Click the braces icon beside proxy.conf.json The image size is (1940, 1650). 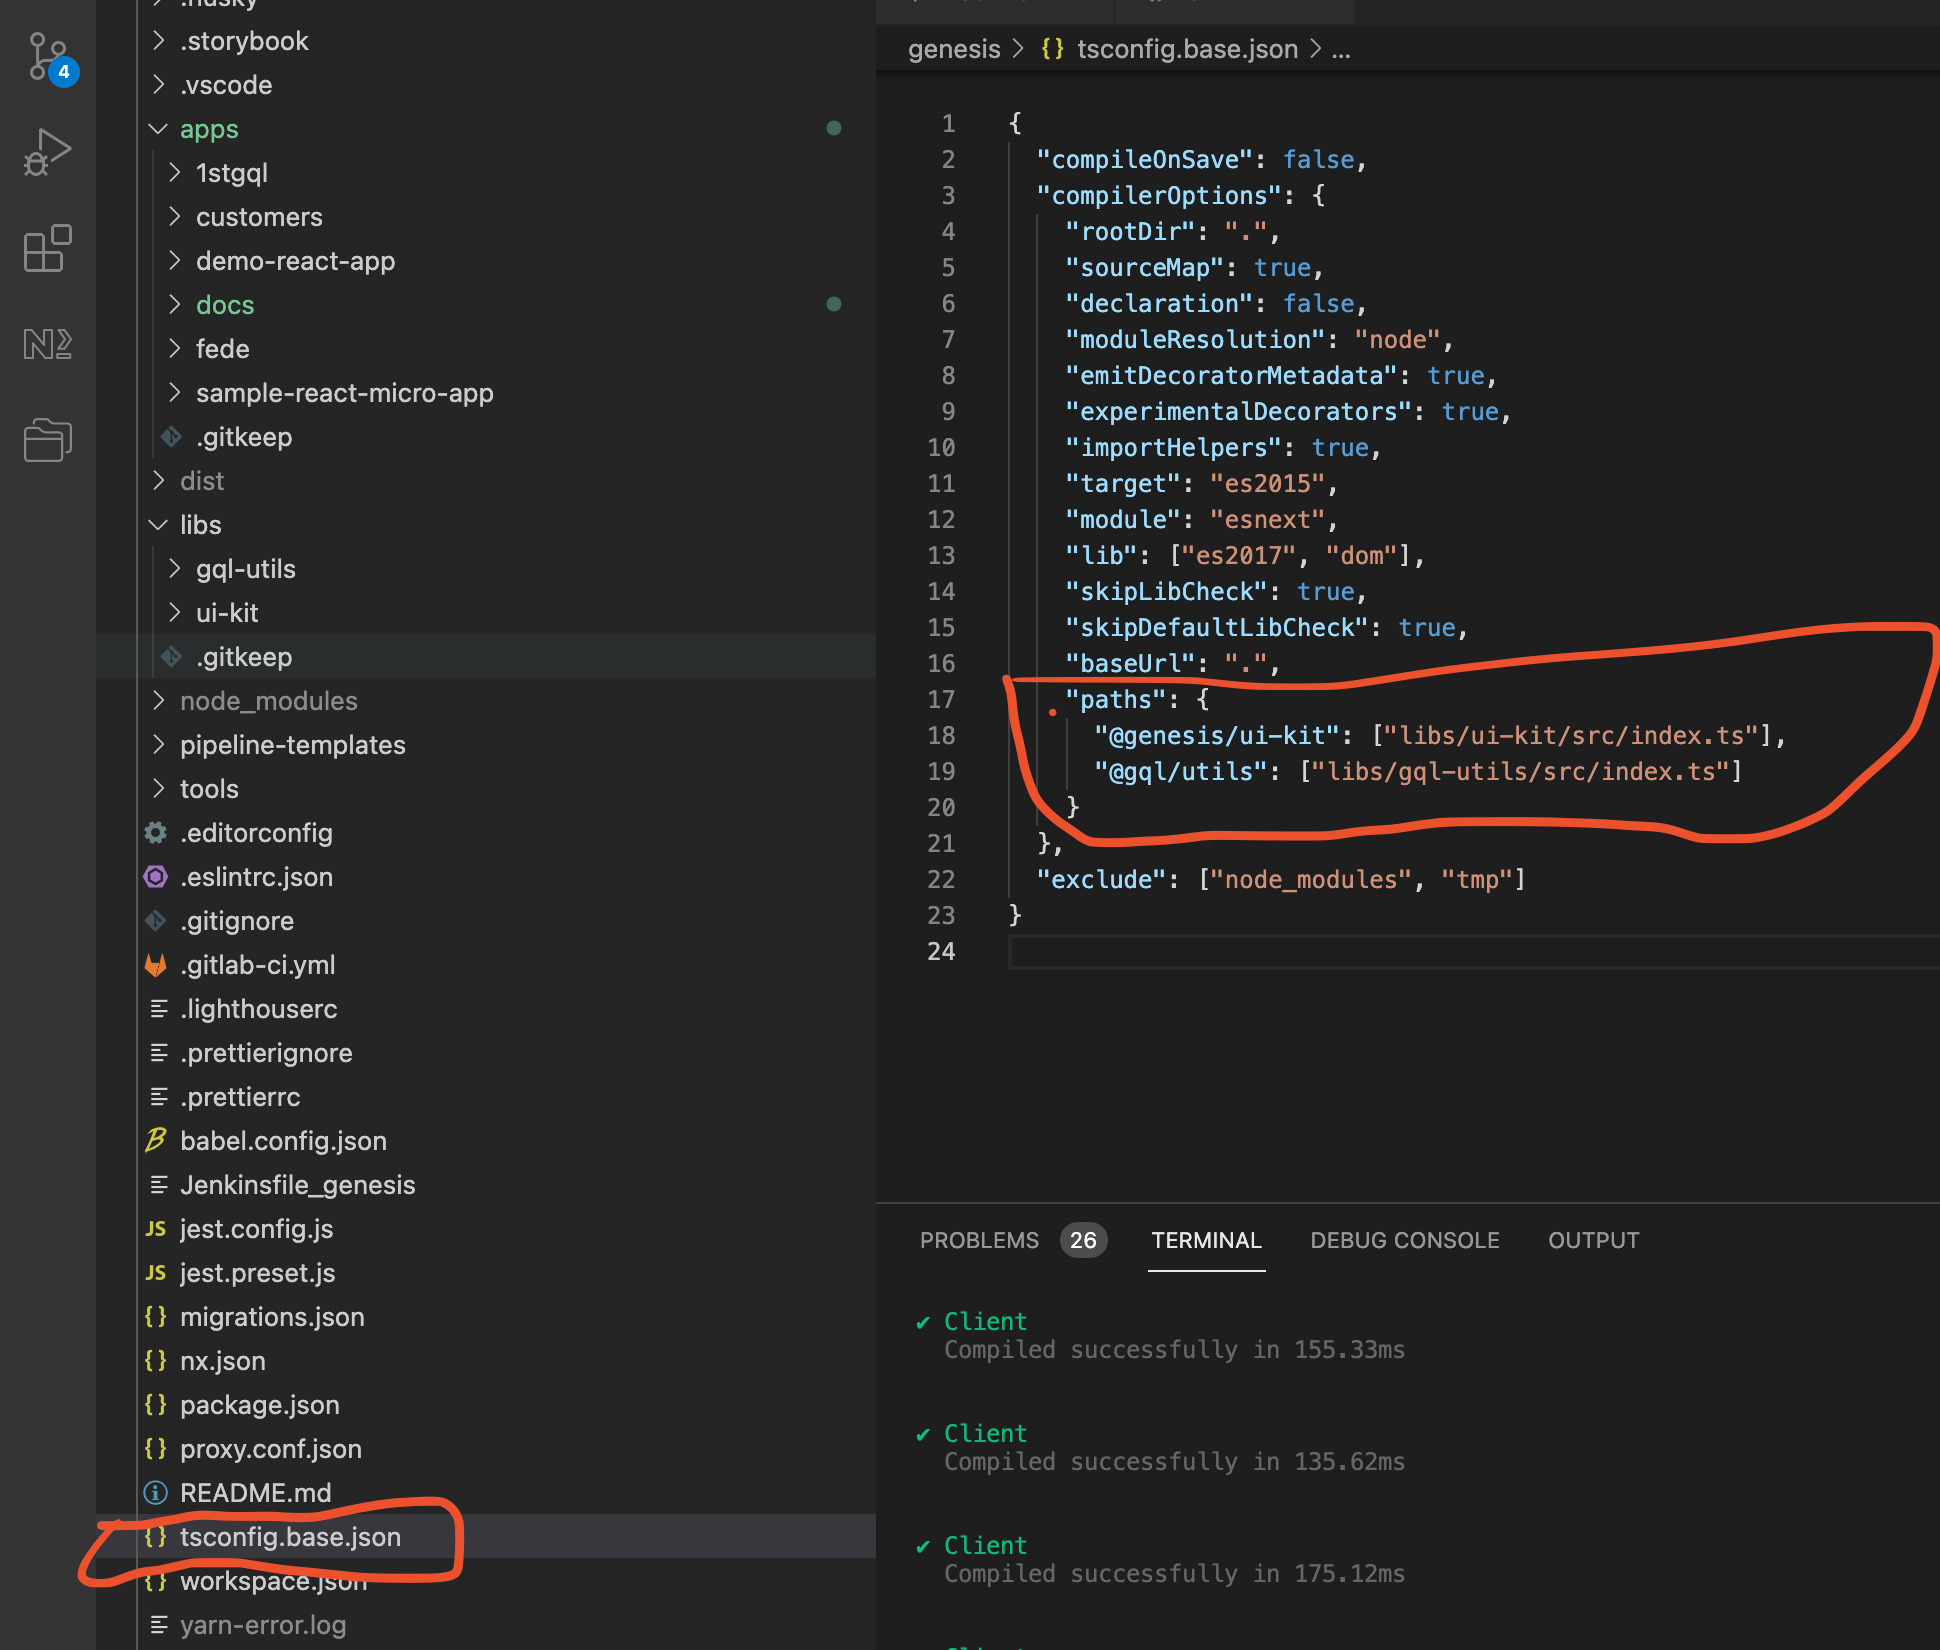click(156, 1448)
